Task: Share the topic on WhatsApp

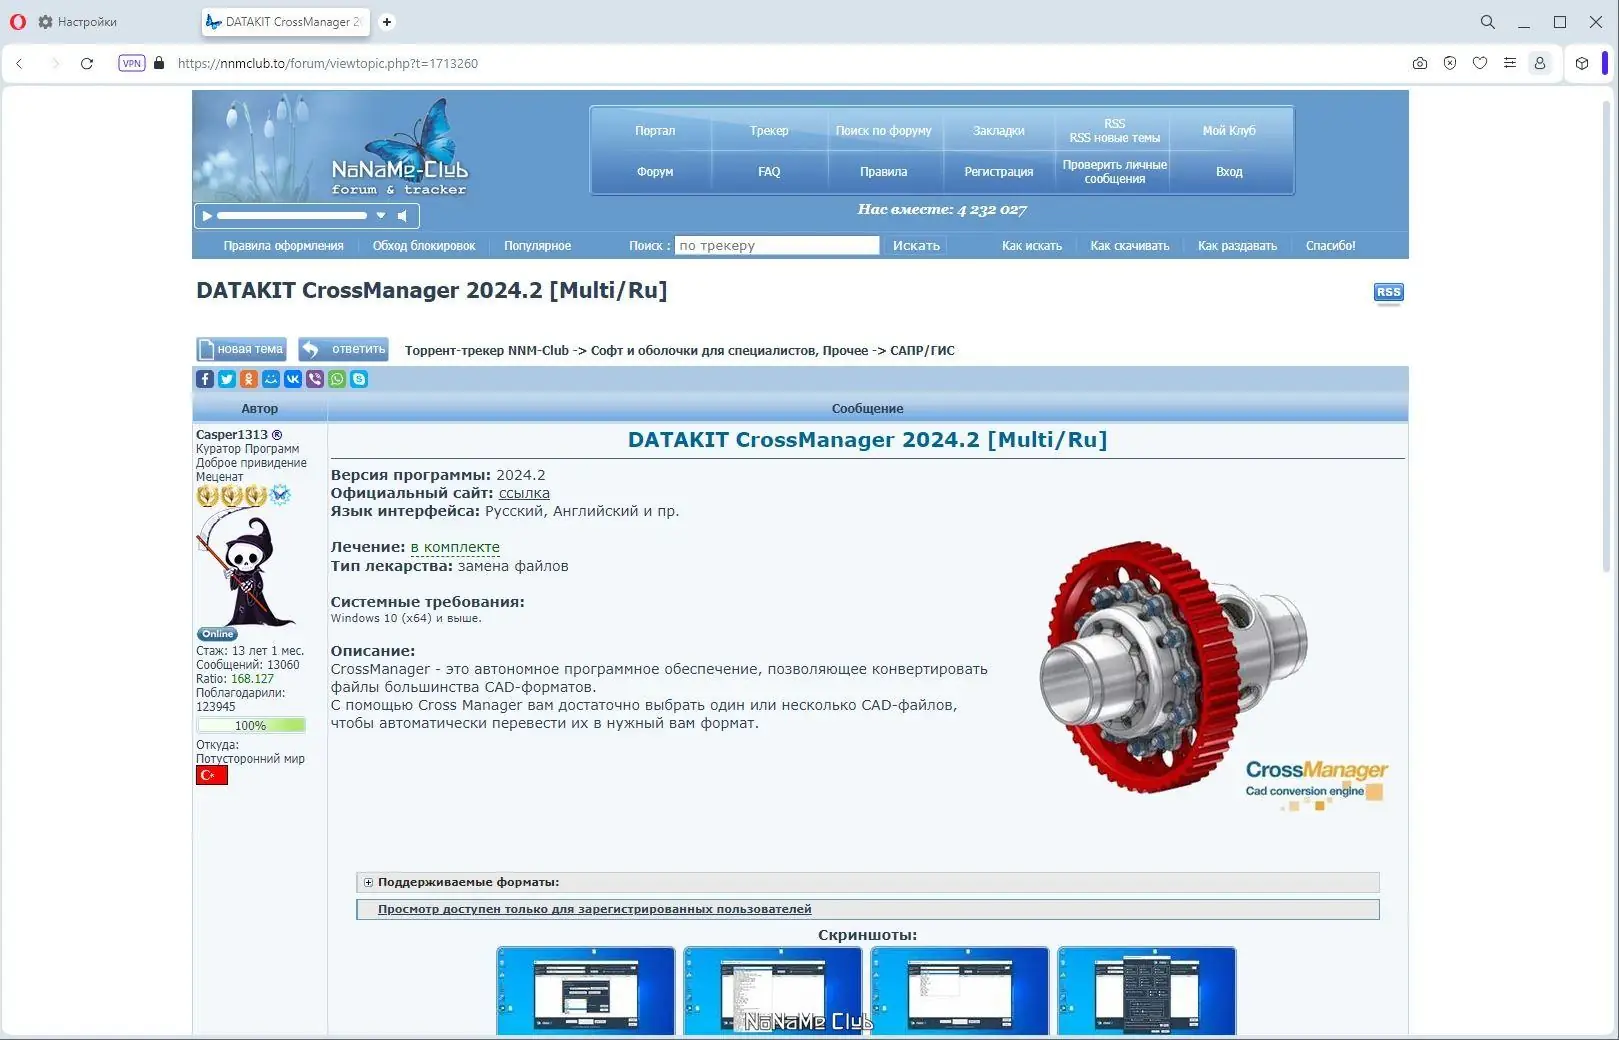Action: [337, 379]
